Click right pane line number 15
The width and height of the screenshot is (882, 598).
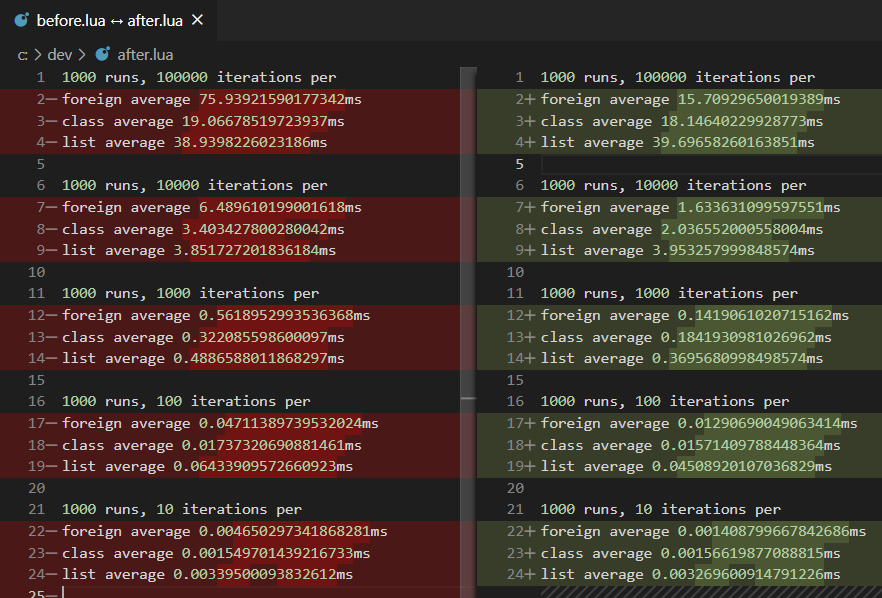(x=515, y=380)
